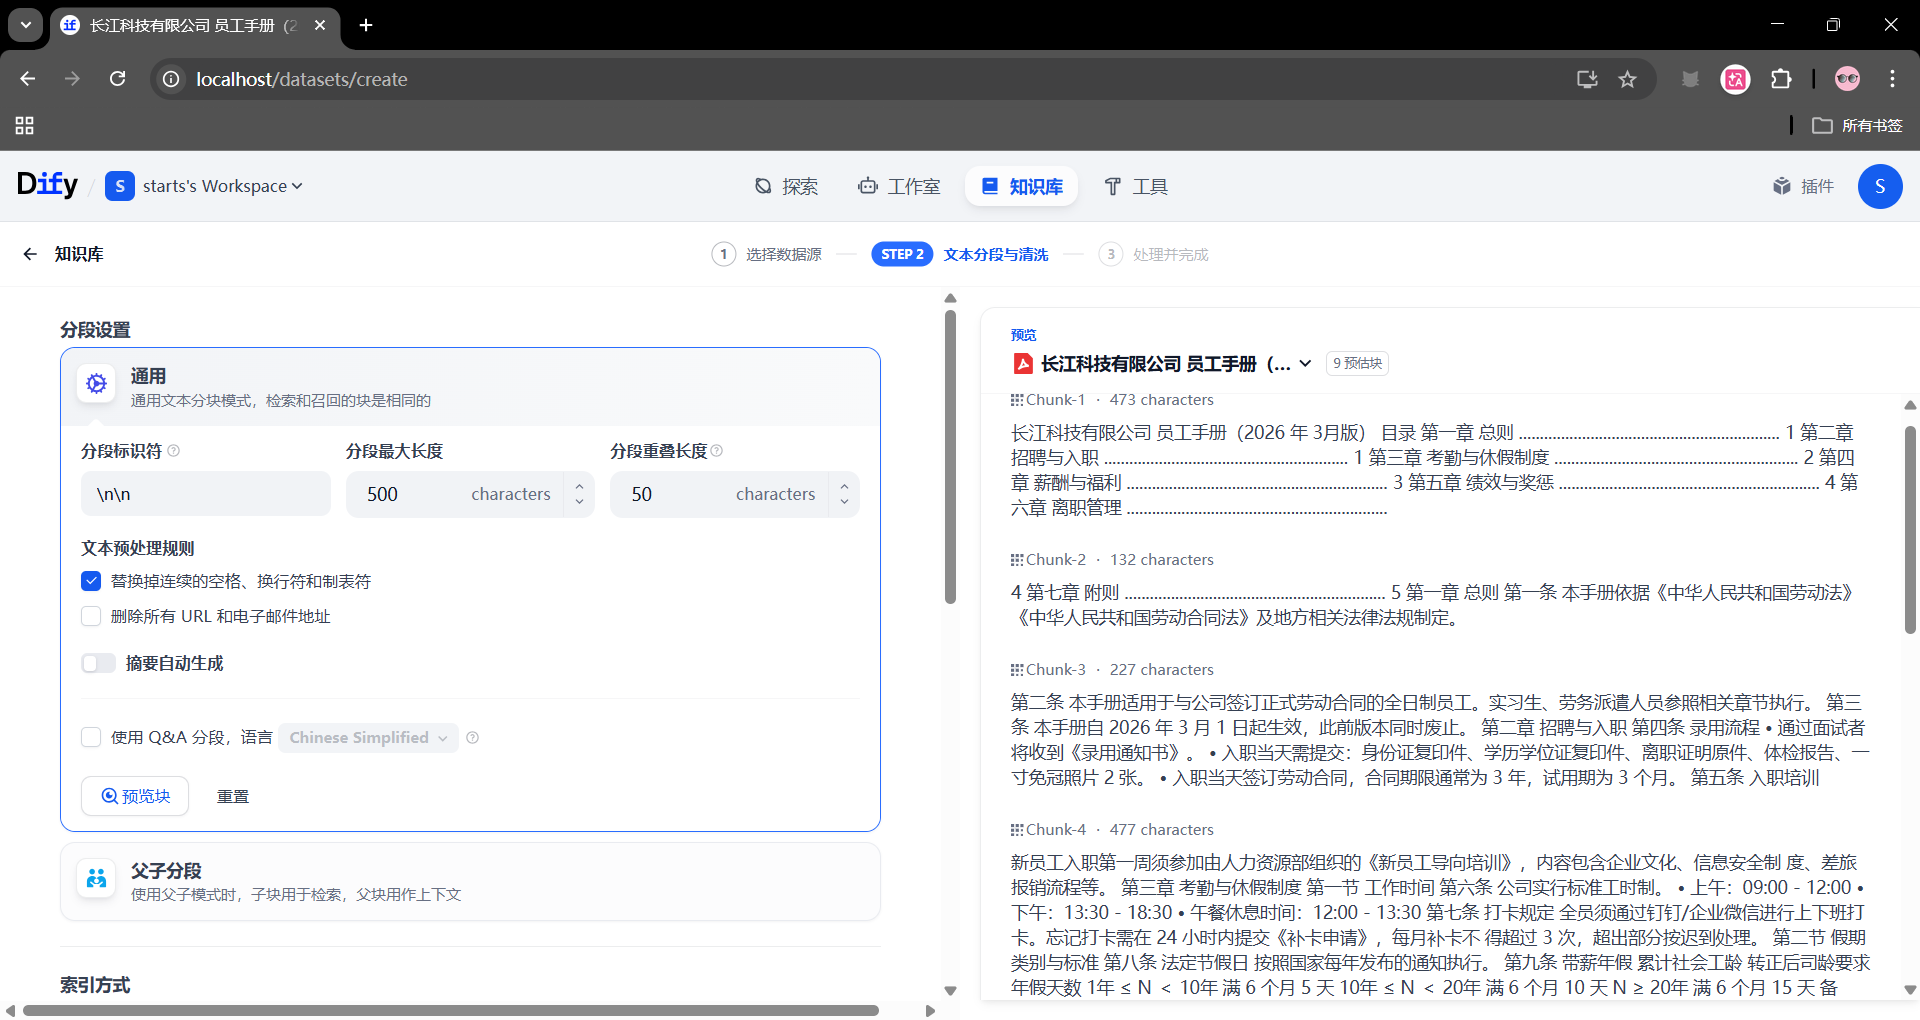1920x1020 pixels.
Task: Click the left panel scroll-down arrow
Action: click(x=950, y=991)
